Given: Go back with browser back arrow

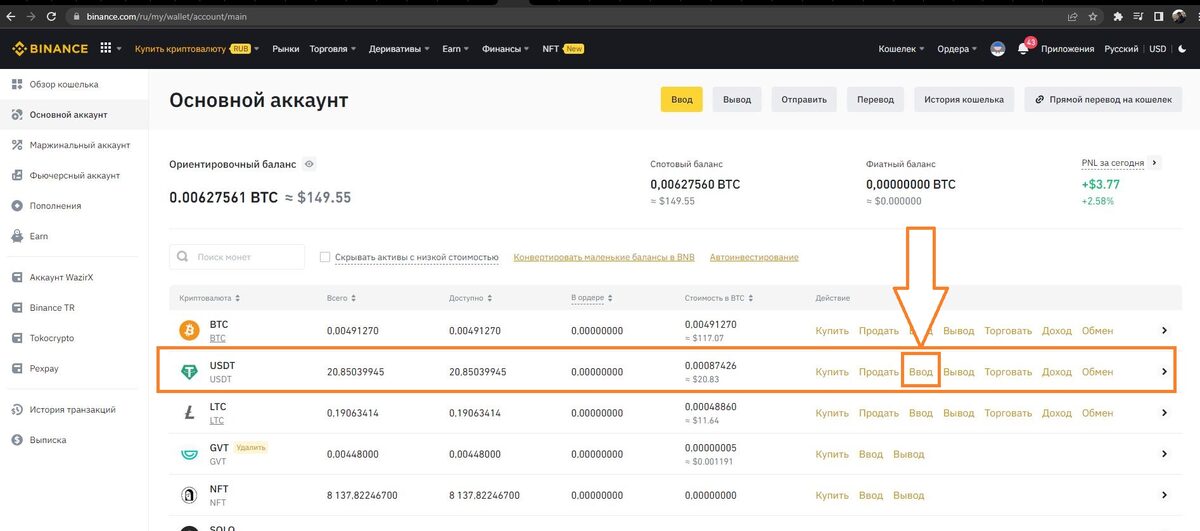Looking at the screenshot, I should tap(11, 16).
